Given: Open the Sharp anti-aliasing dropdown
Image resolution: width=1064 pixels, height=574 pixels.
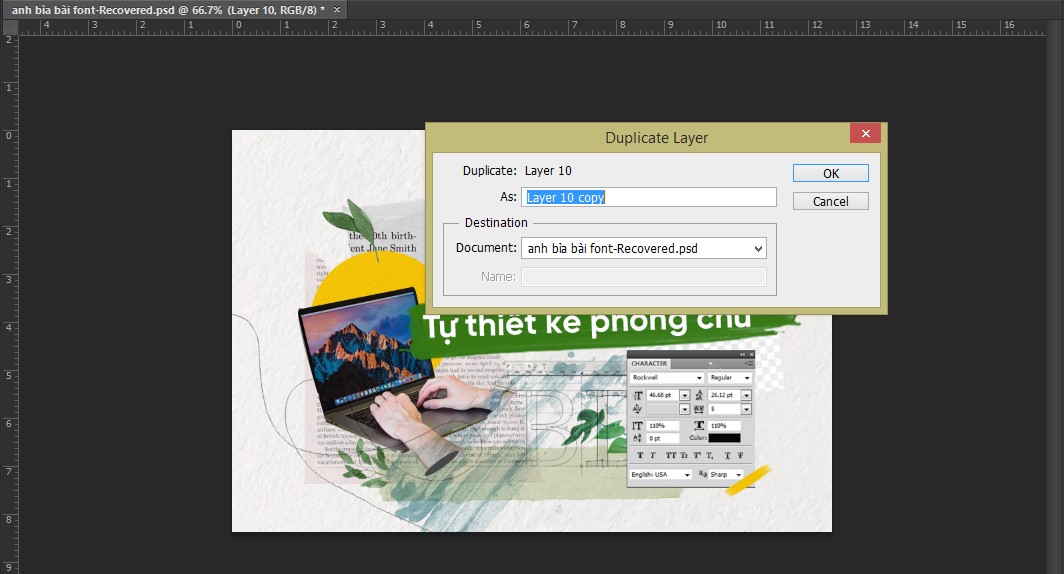Looking at the screenshot, I should tap(739, 475).
